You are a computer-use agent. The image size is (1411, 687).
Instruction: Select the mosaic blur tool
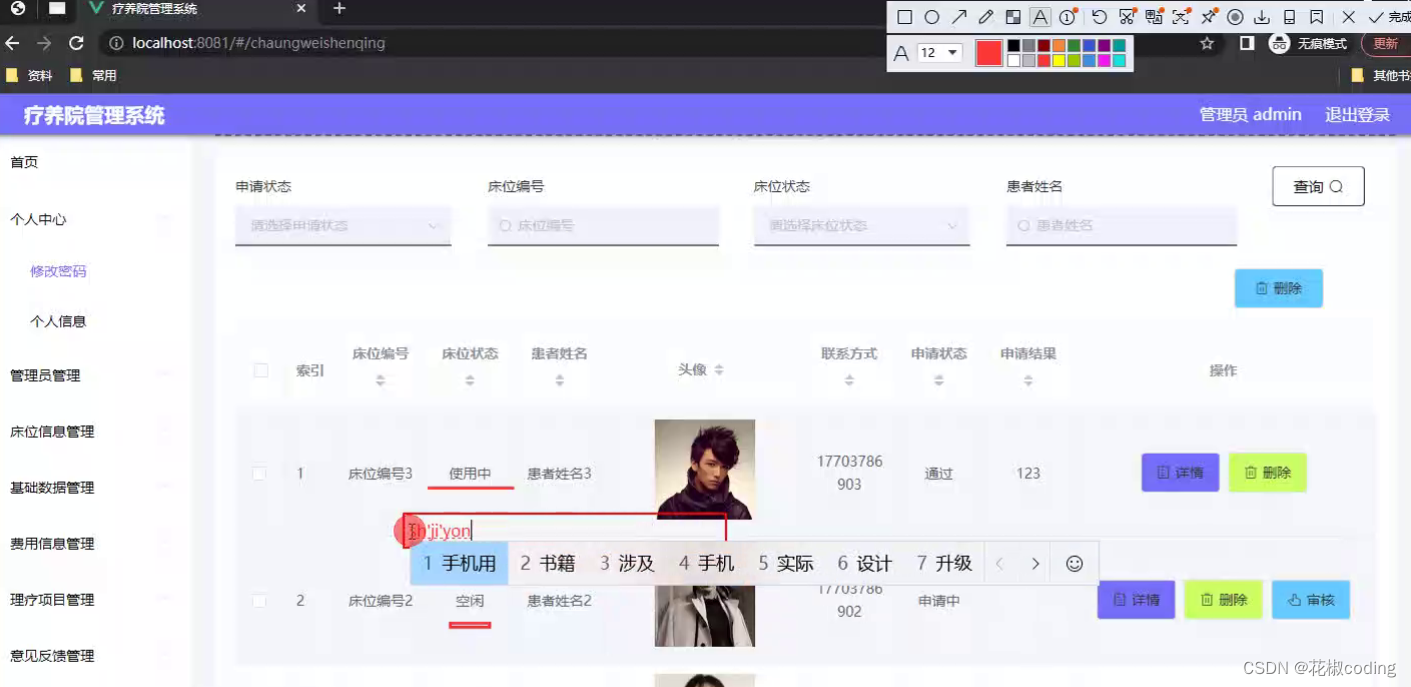1013,17
